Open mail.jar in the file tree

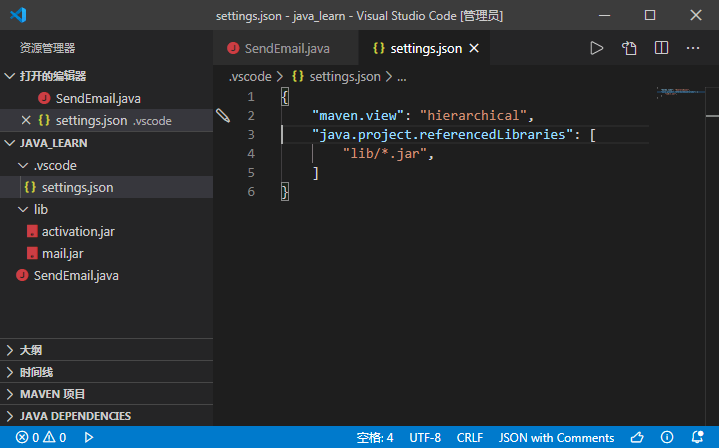62,253
